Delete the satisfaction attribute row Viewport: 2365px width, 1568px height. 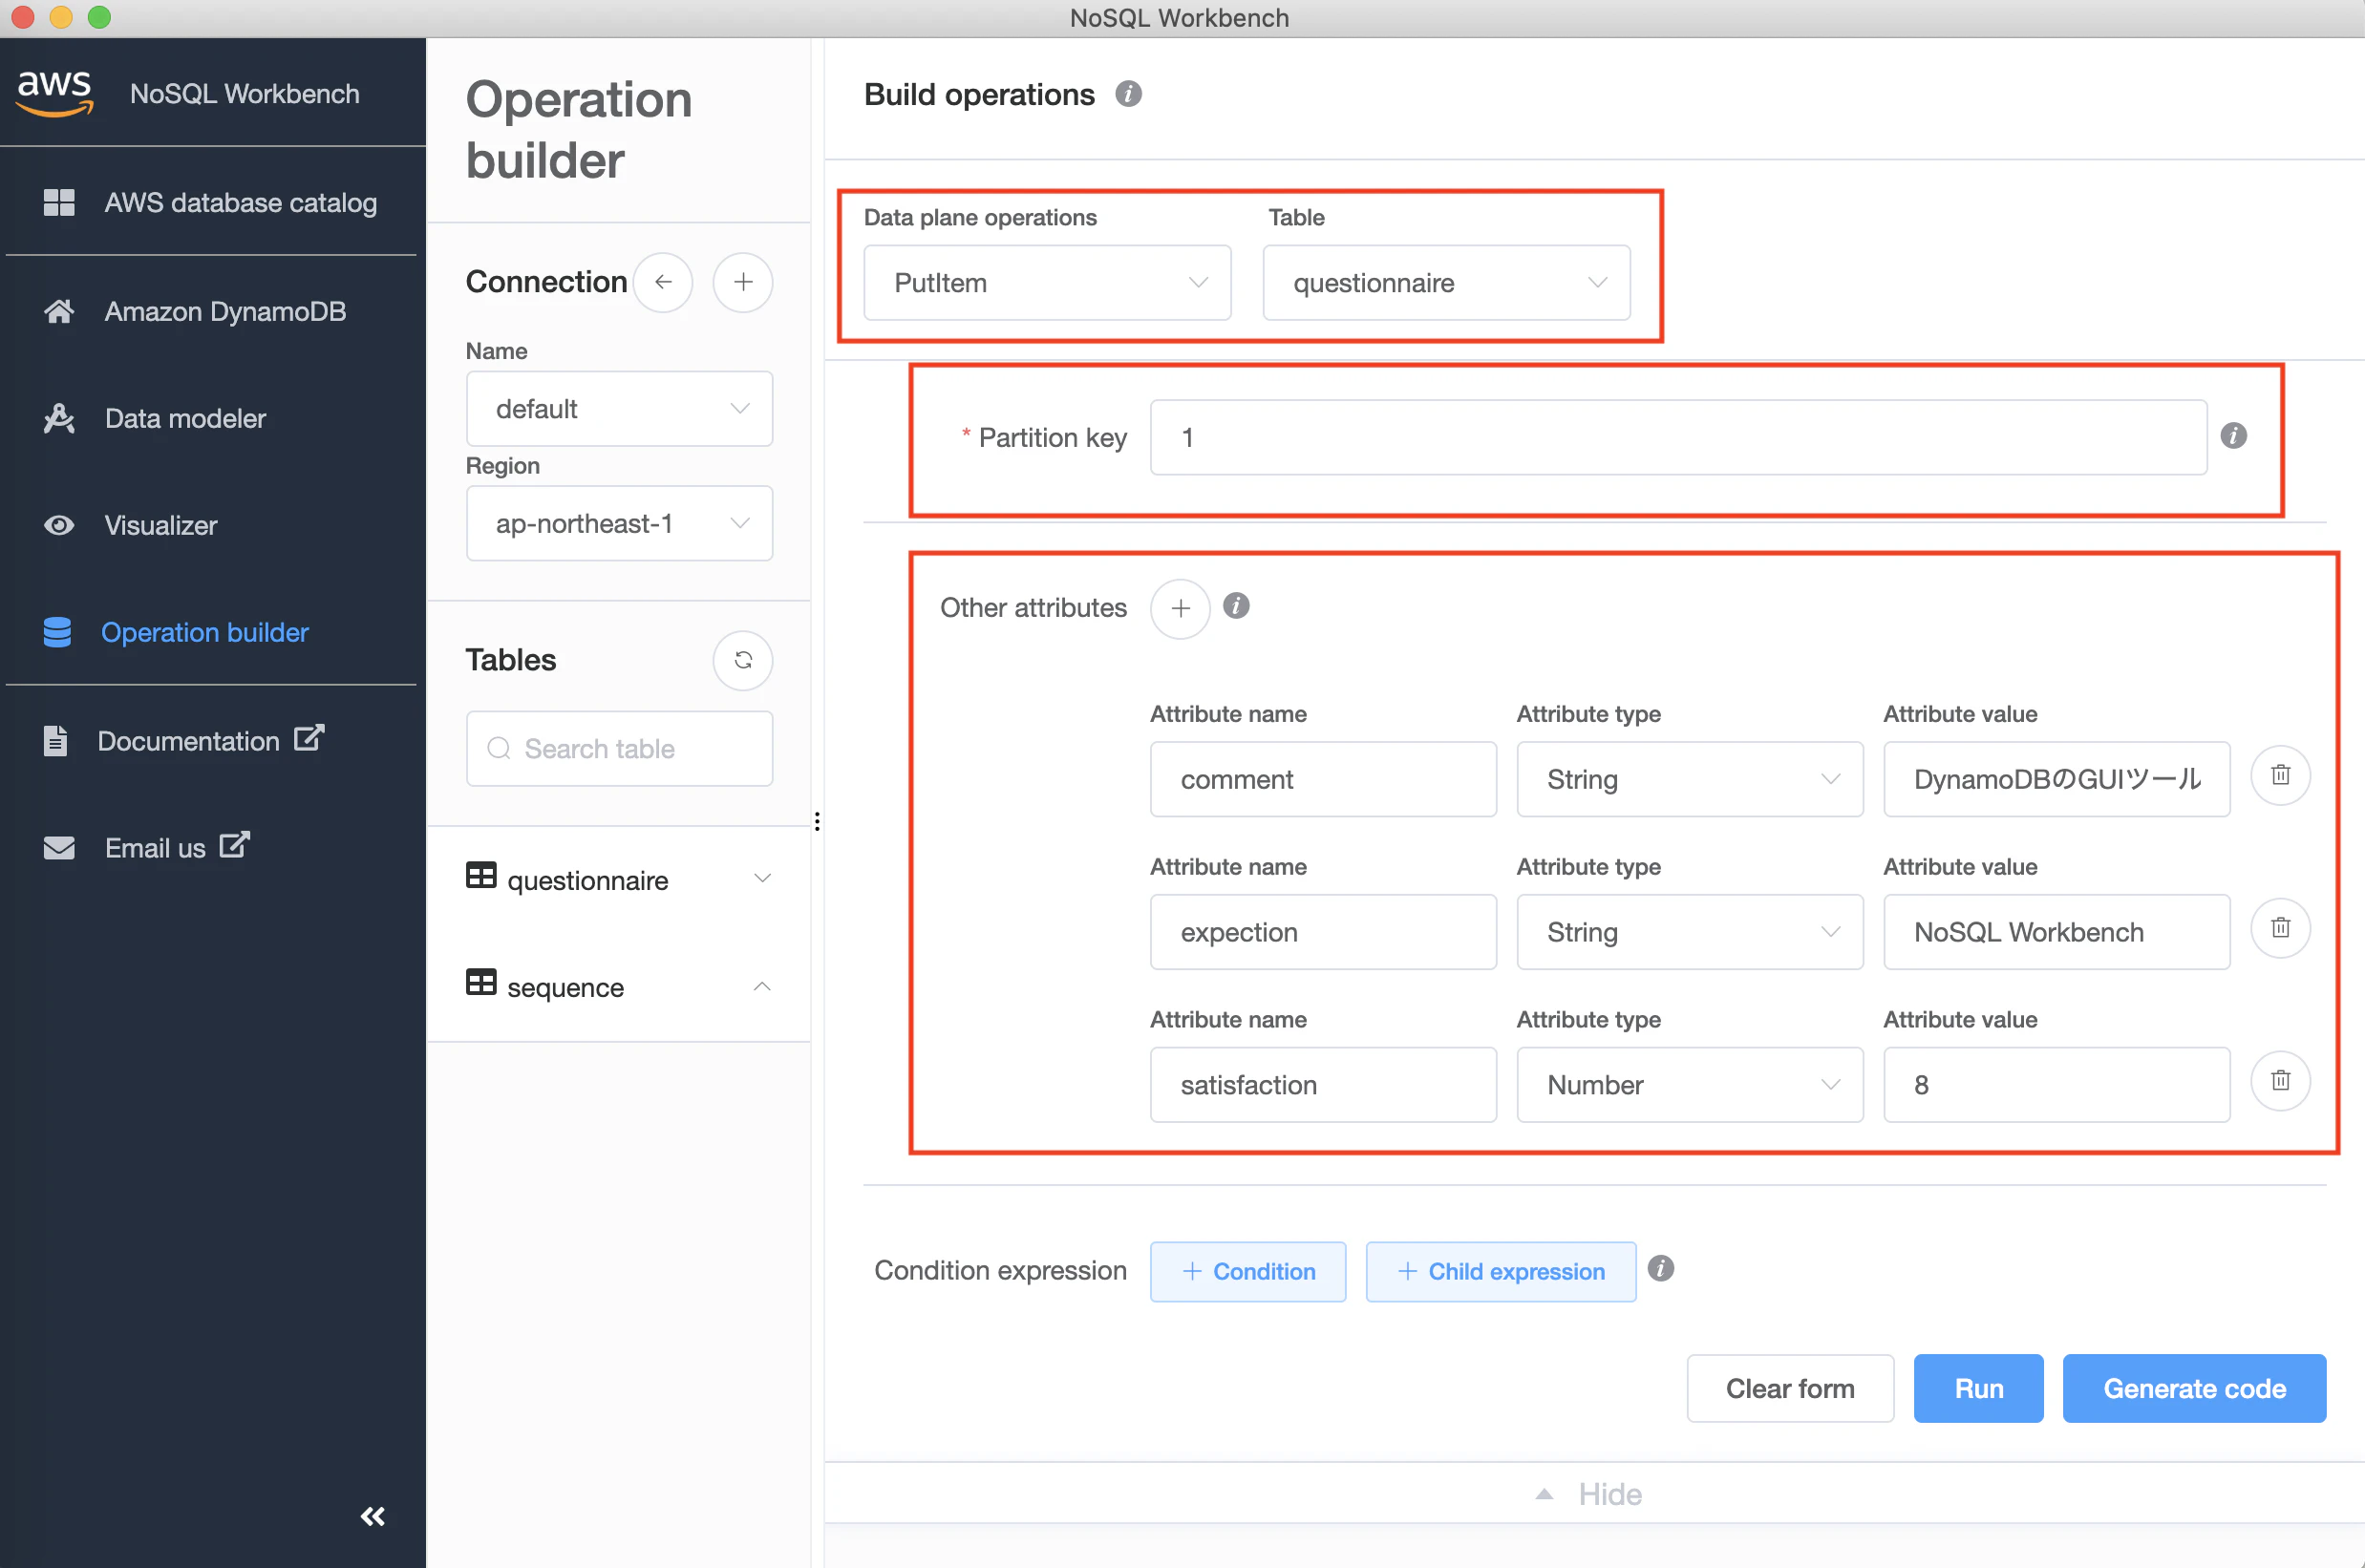pos(2280,1081)
